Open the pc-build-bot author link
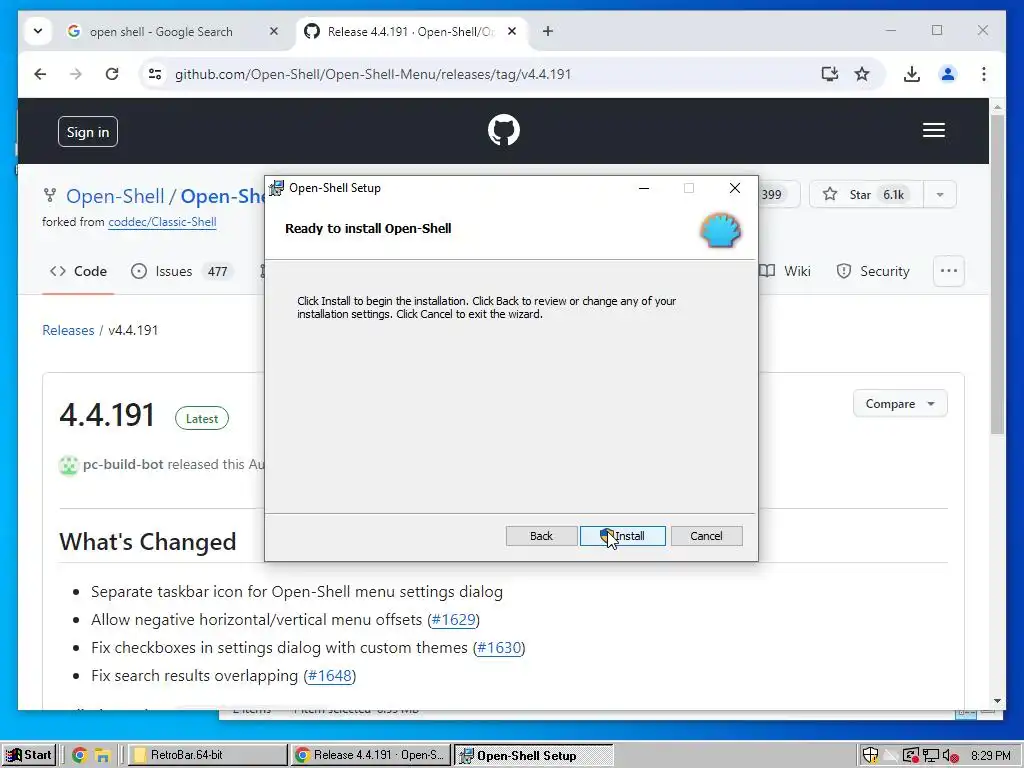The image size is (1024, 768). click(x=123, y=464)
